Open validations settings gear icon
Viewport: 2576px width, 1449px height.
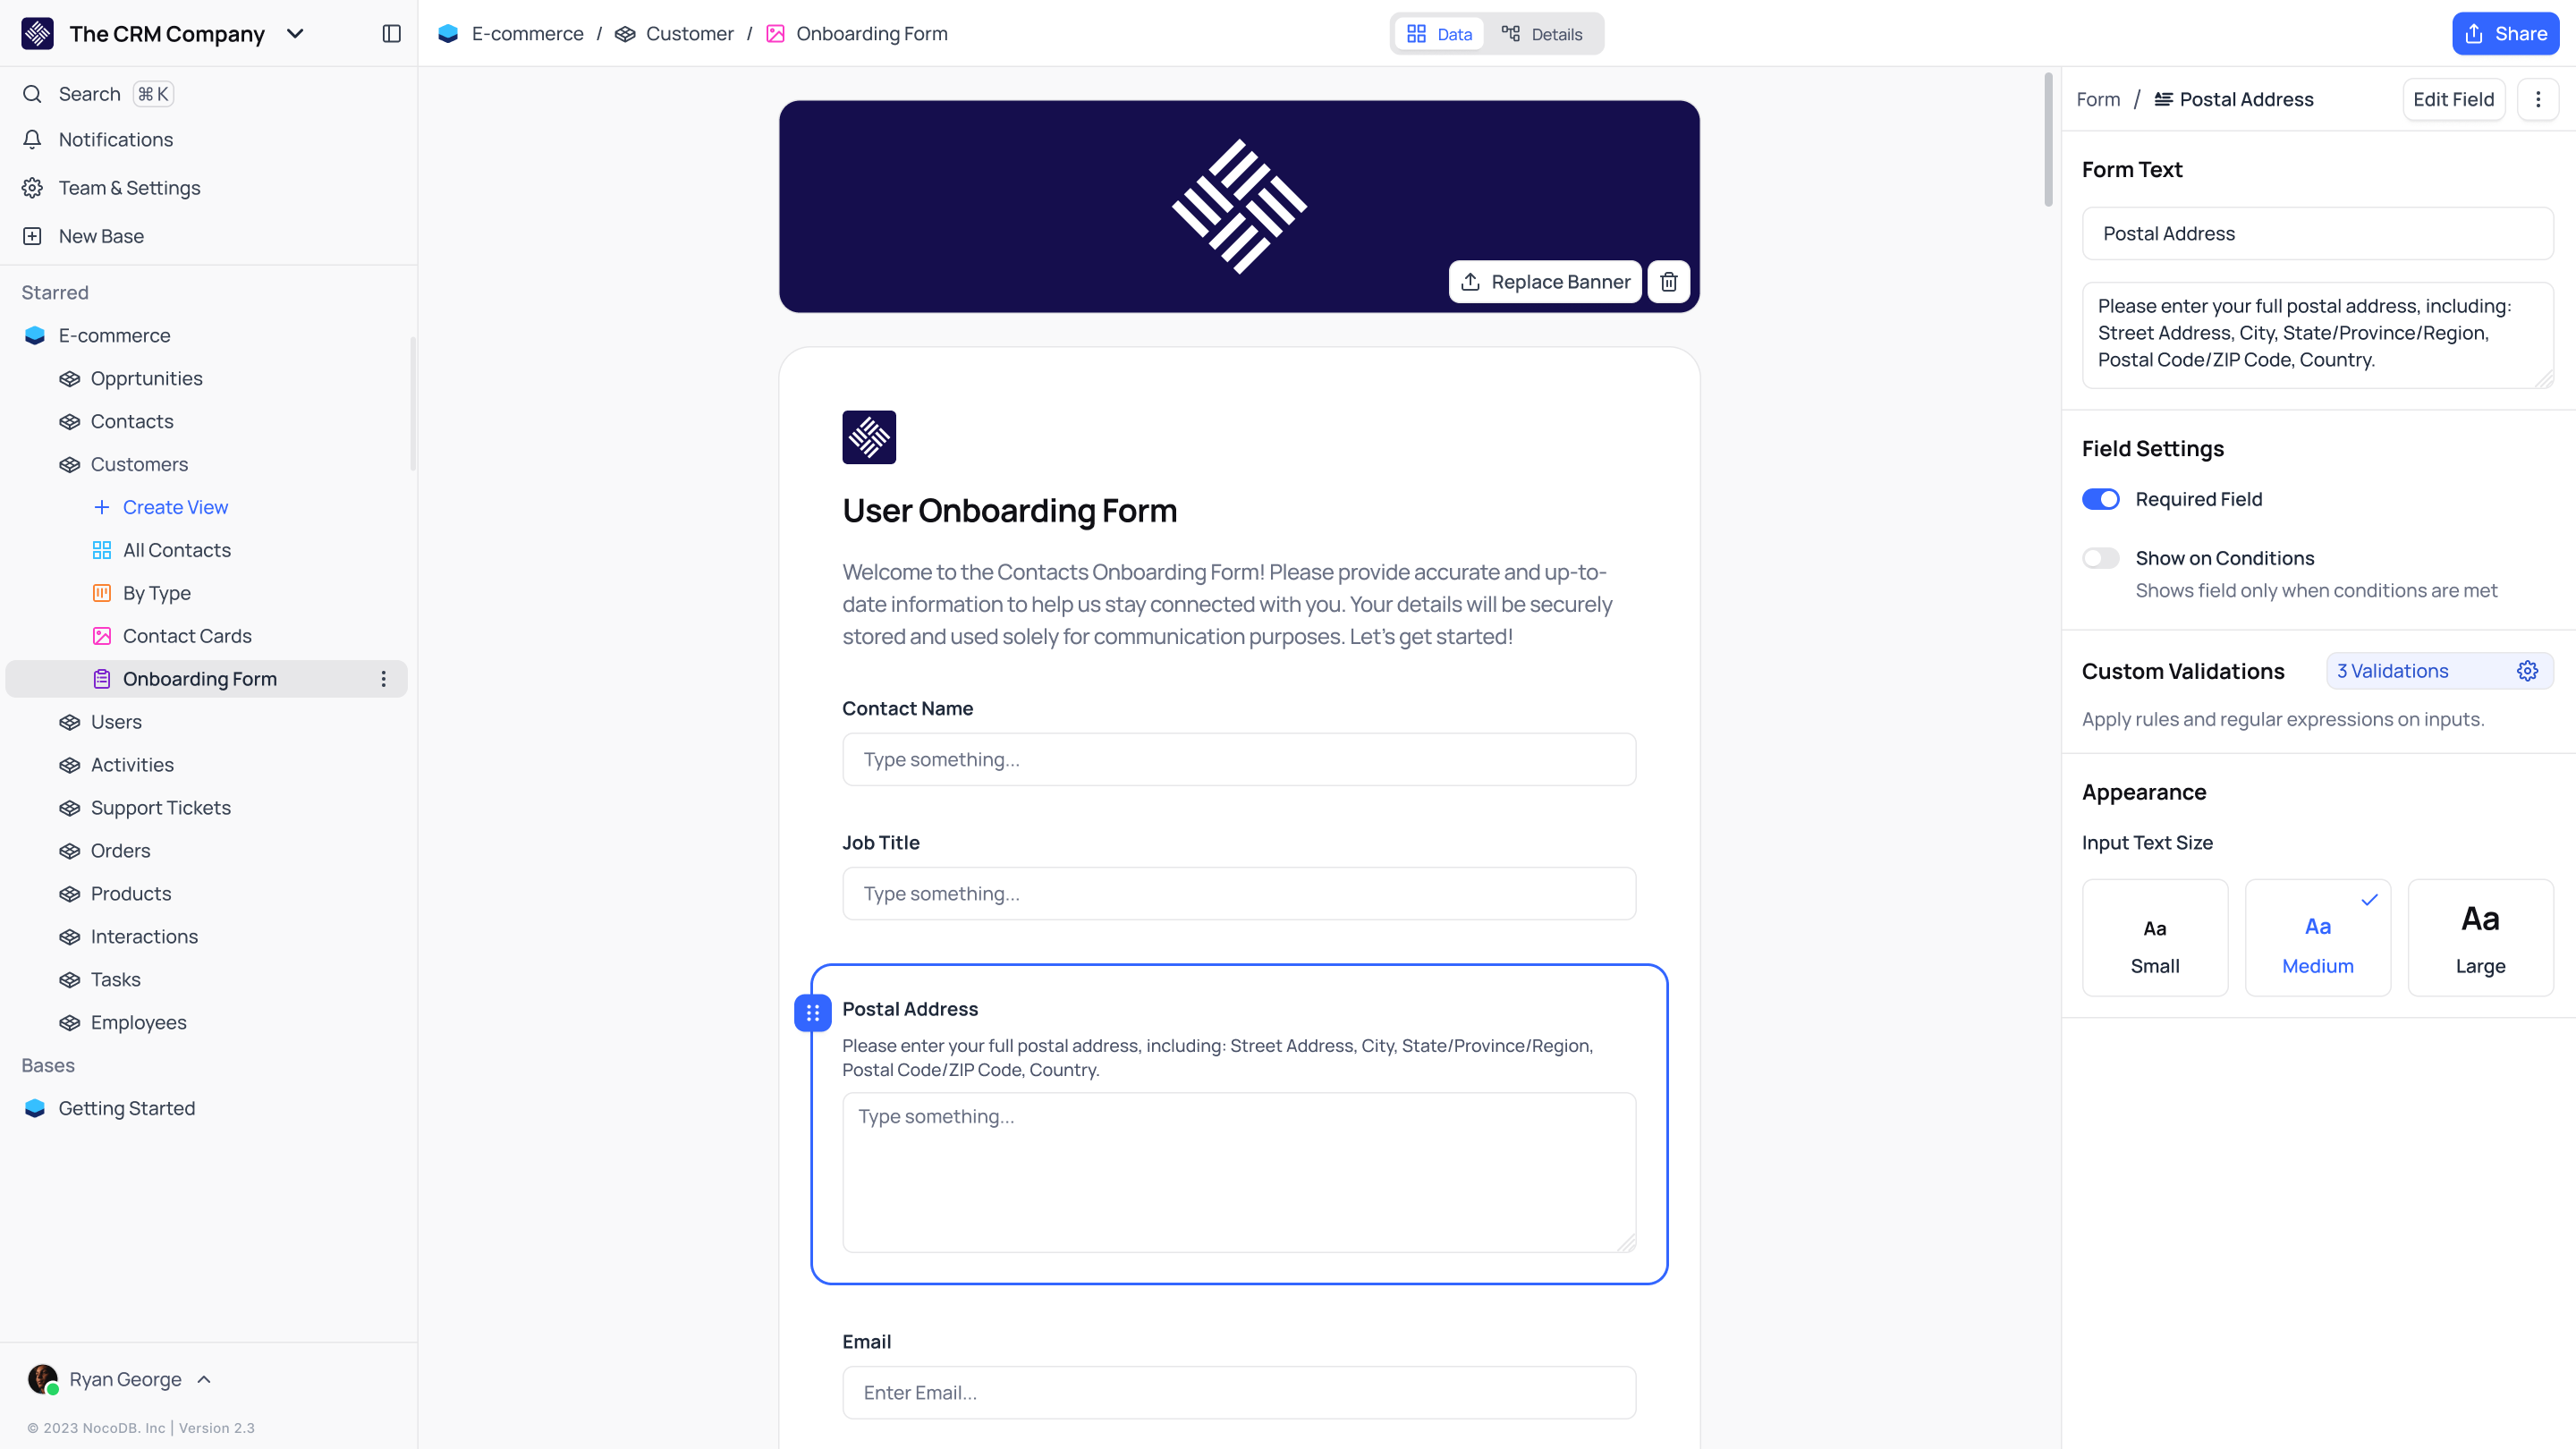coord(2527,671)
